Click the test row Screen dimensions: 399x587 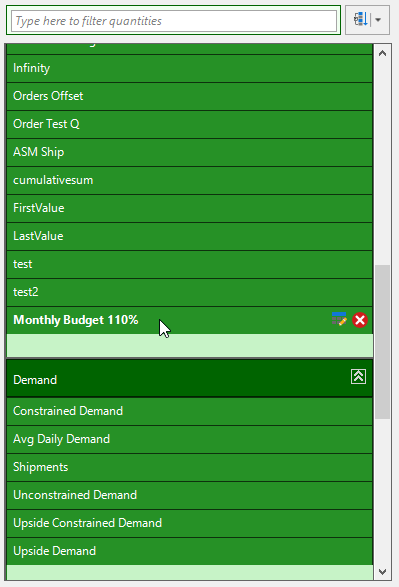[x=189, y=264]
